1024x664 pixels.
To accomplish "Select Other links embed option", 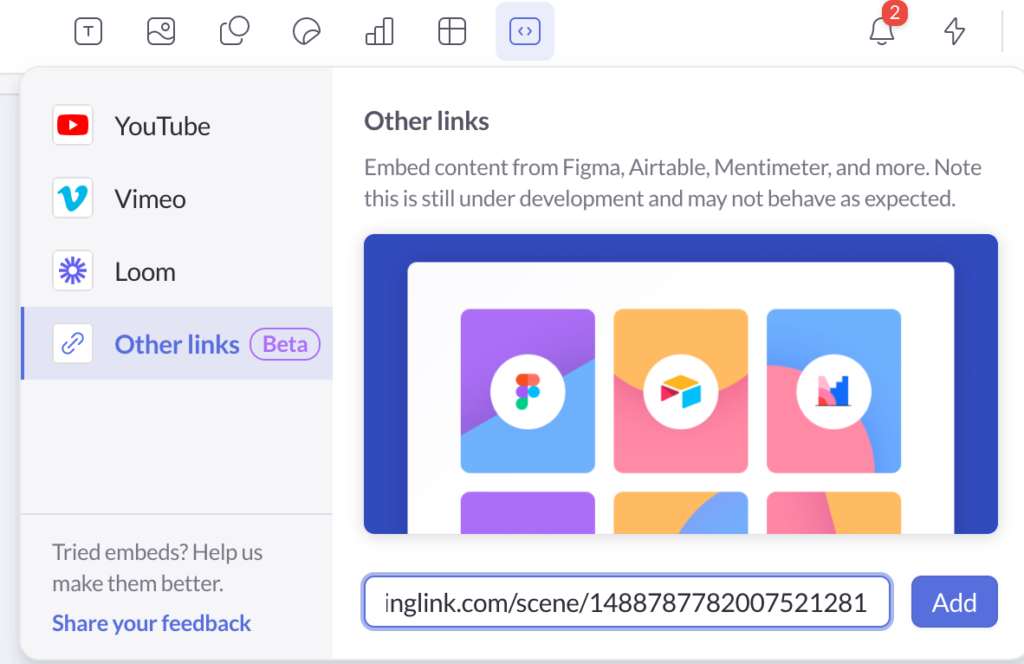I will (178, 343).
